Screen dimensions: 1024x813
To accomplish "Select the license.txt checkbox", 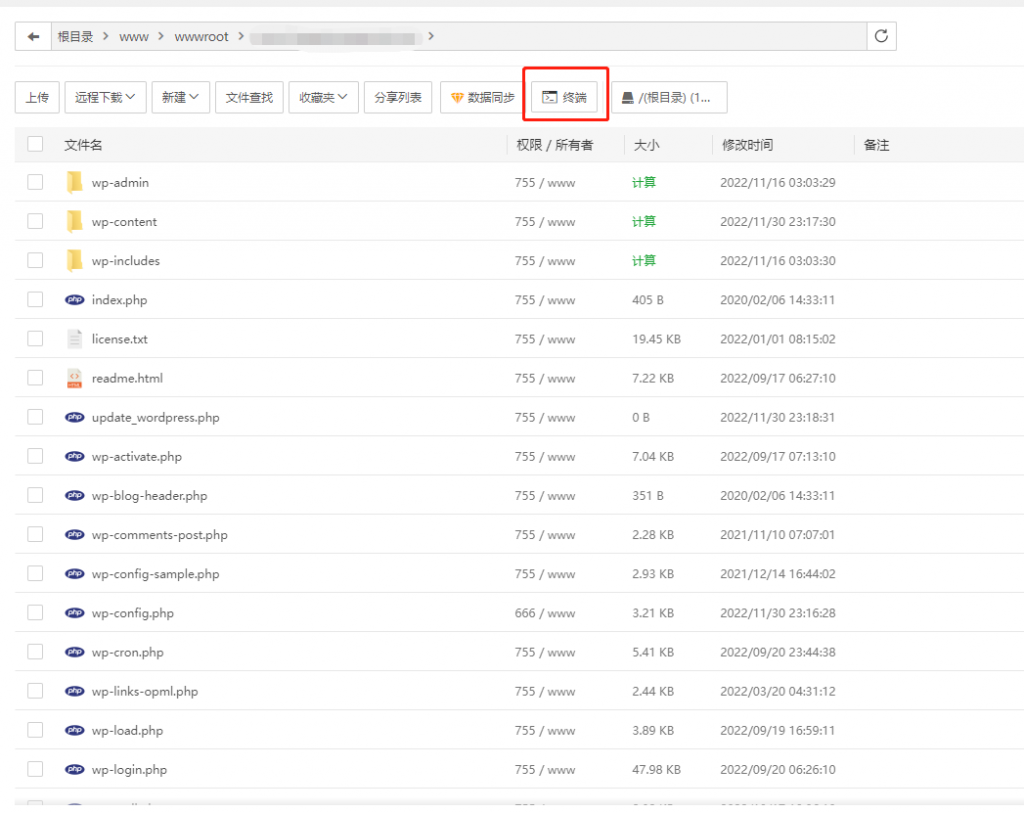I will (35, 339).
